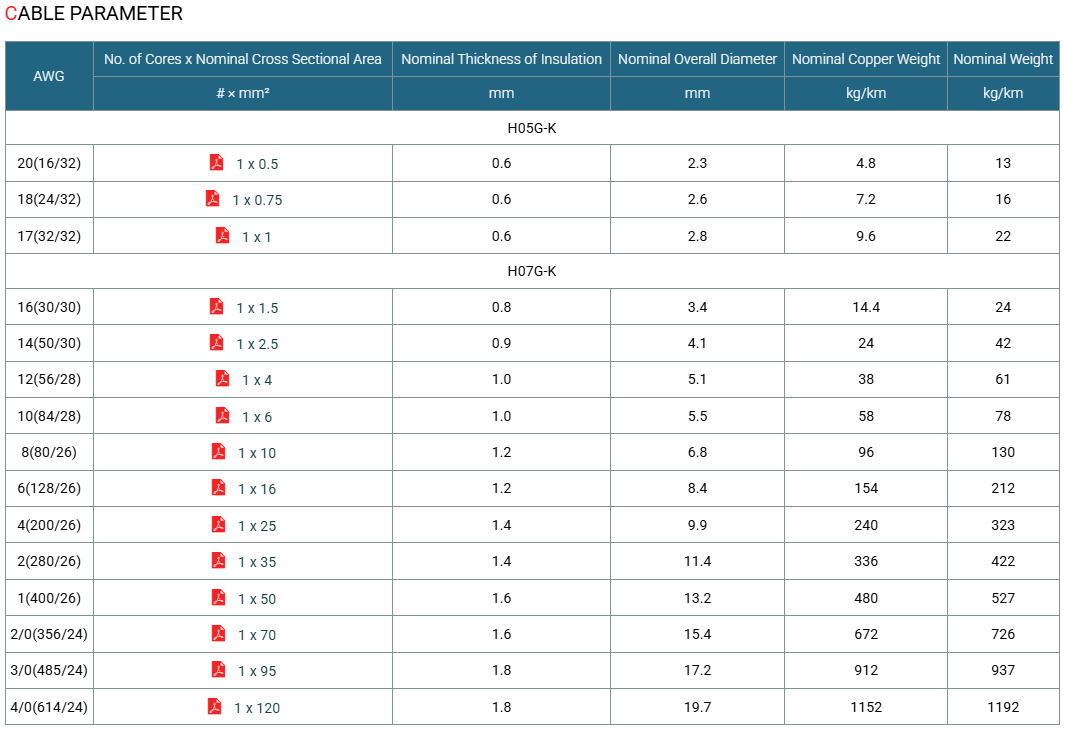
Task: Click PDF icon beside 1 x 4
Action: tap(222, 378)
